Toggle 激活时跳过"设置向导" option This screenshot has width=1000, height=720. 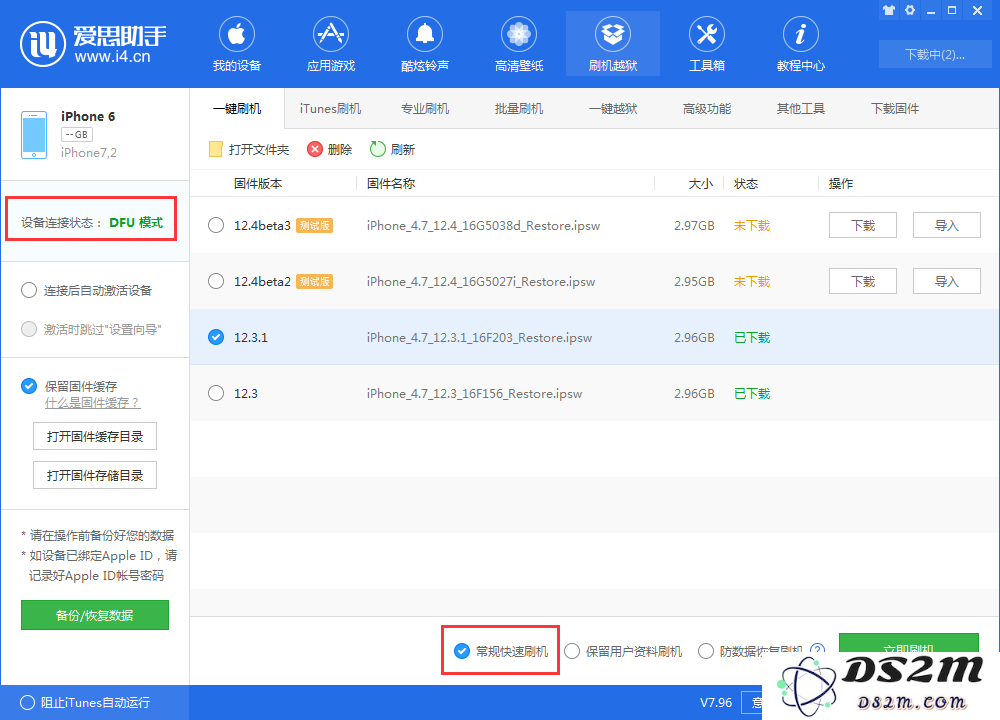[29, 329]
